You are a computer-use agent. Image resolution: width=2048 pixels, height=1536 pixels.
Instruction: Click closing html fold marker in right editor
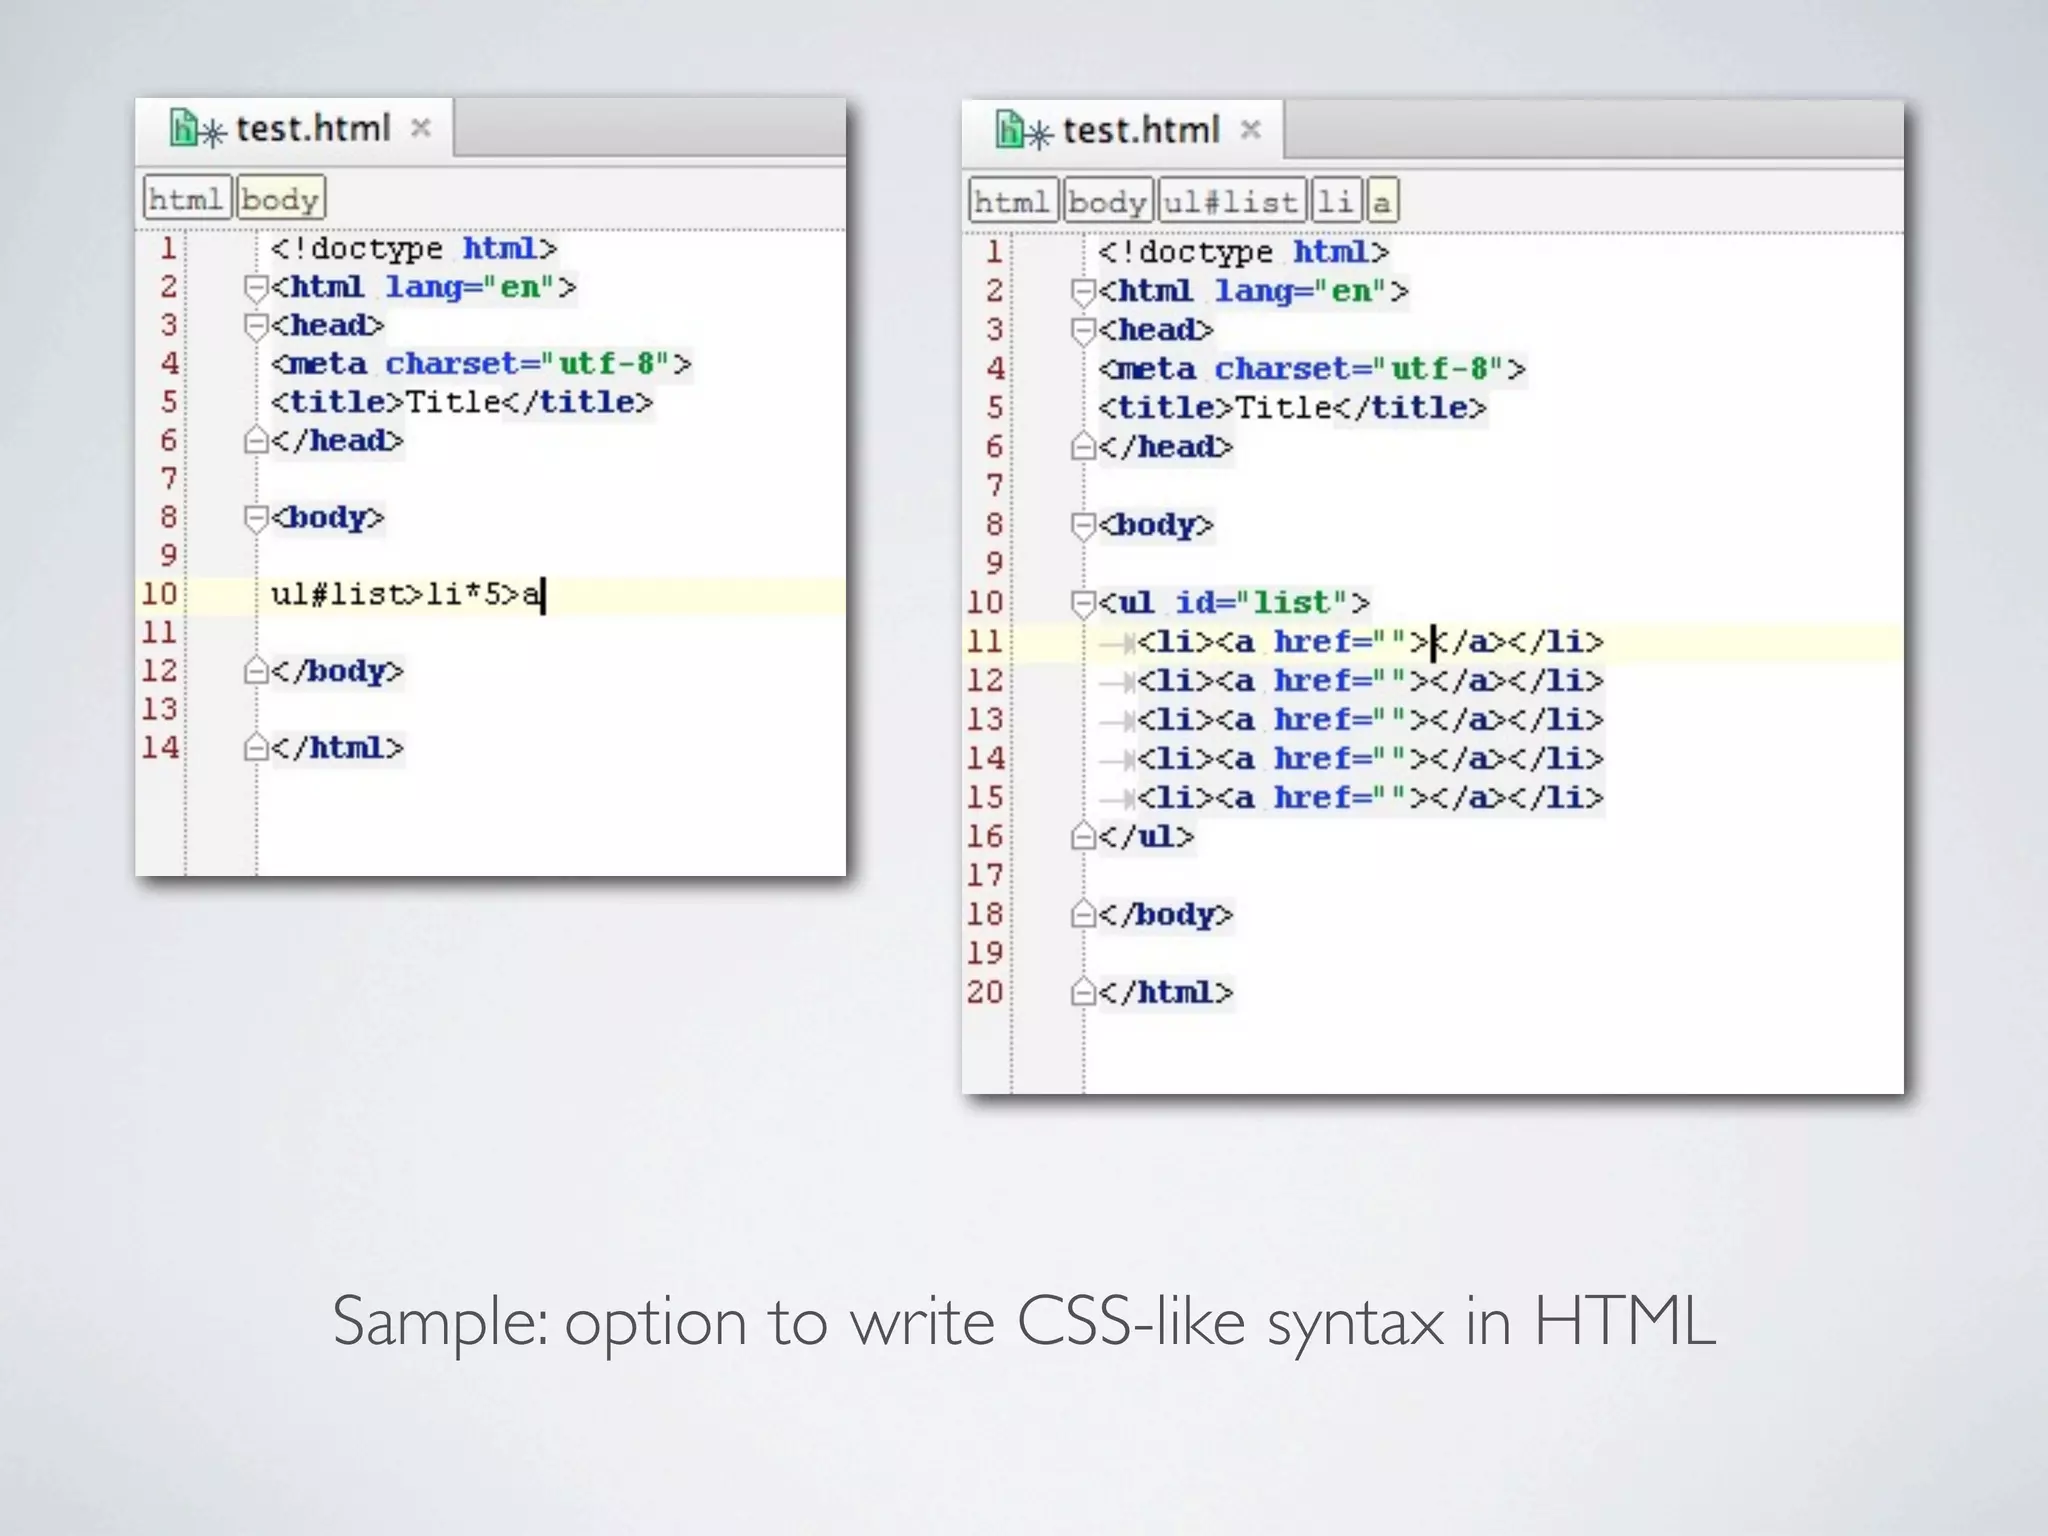(1083, 993)
